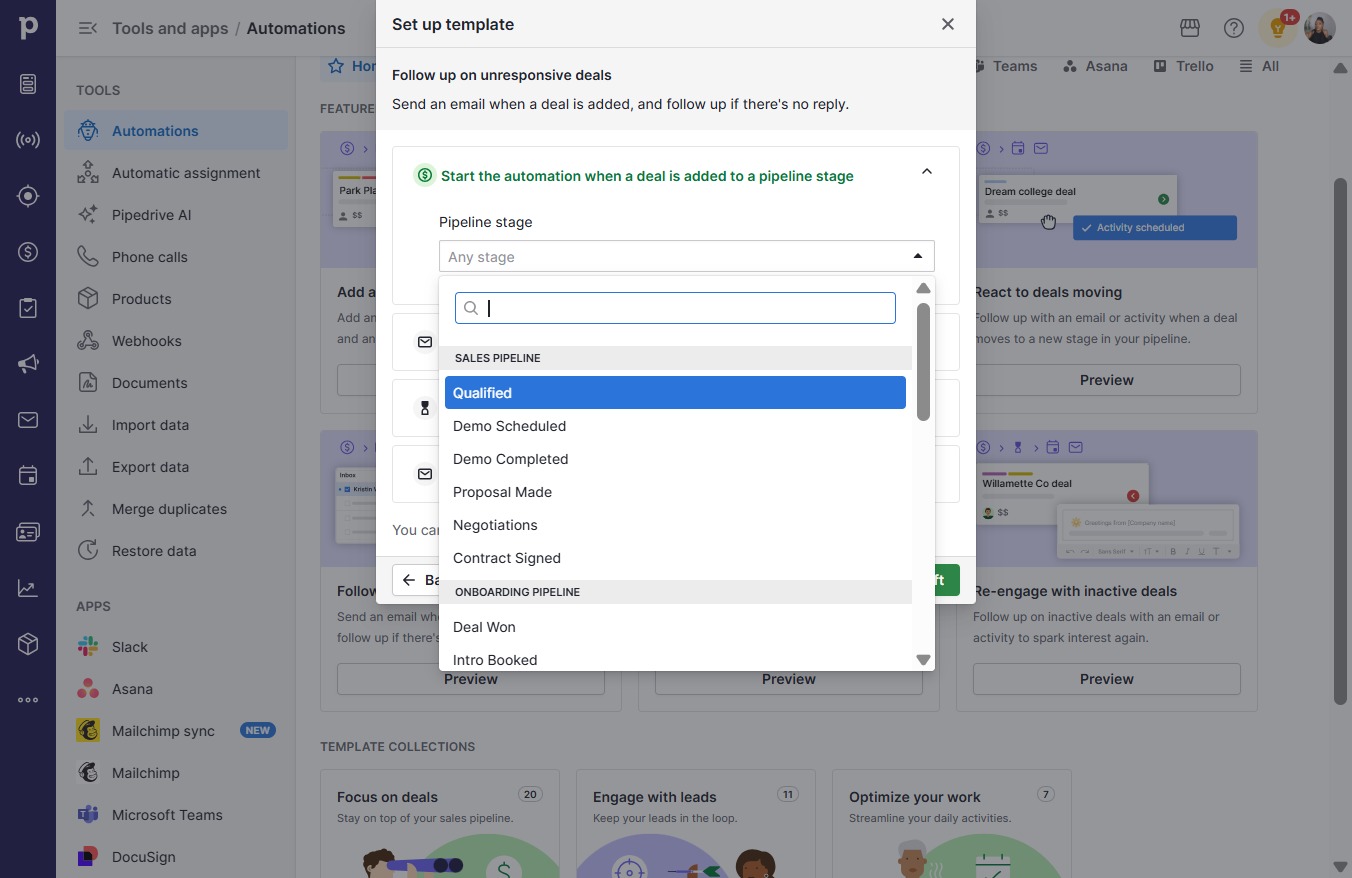
Task: Select the Contract Signed stage option
Action: click(x=675, y=558)
